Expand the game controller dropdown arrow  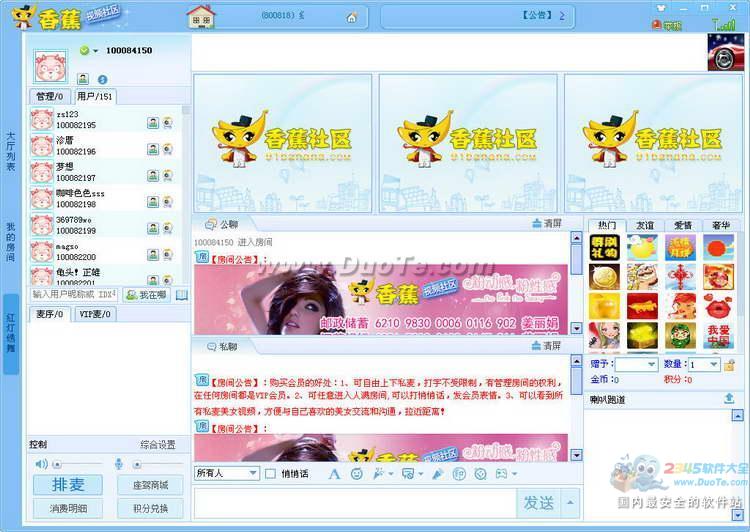coord(515,474)
